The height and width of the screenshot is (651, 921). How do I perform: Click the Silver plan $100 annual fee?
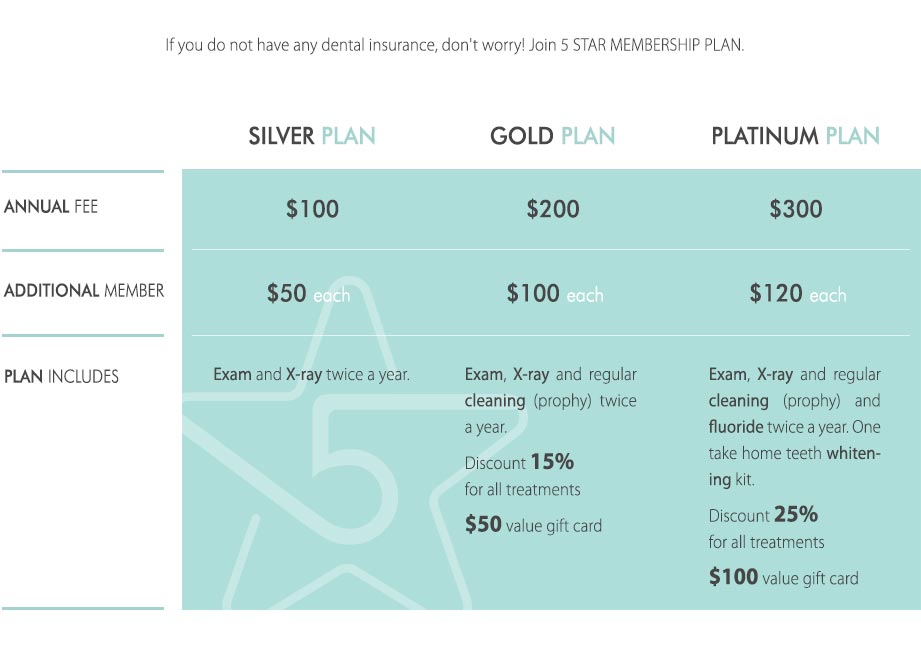pyautogui.click(x=312, y=209)
